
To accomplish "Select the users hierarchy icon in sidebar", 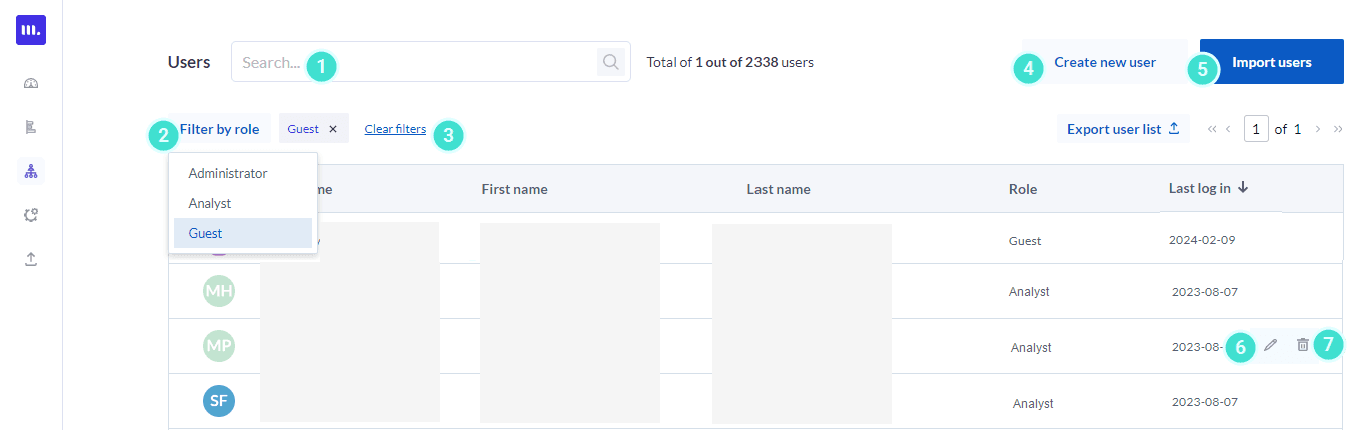I will tap(31, 171).
